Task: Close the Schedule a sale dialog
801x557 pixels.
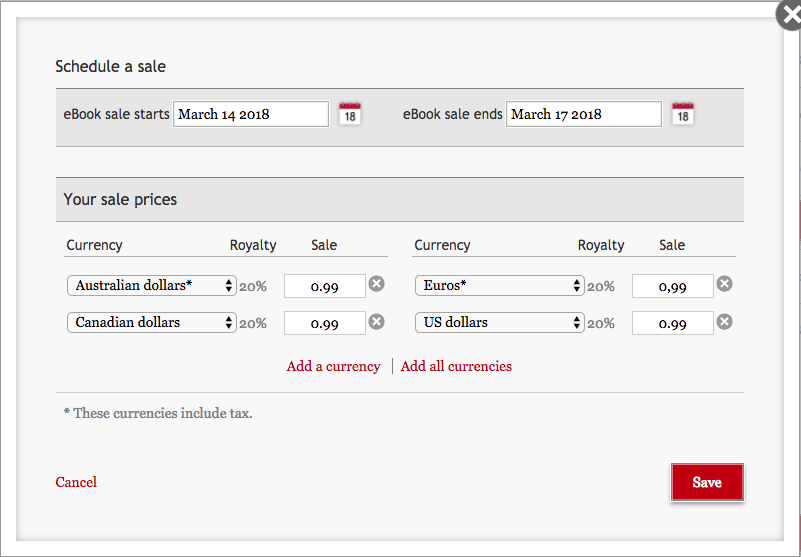Action: tap(790, 15)
